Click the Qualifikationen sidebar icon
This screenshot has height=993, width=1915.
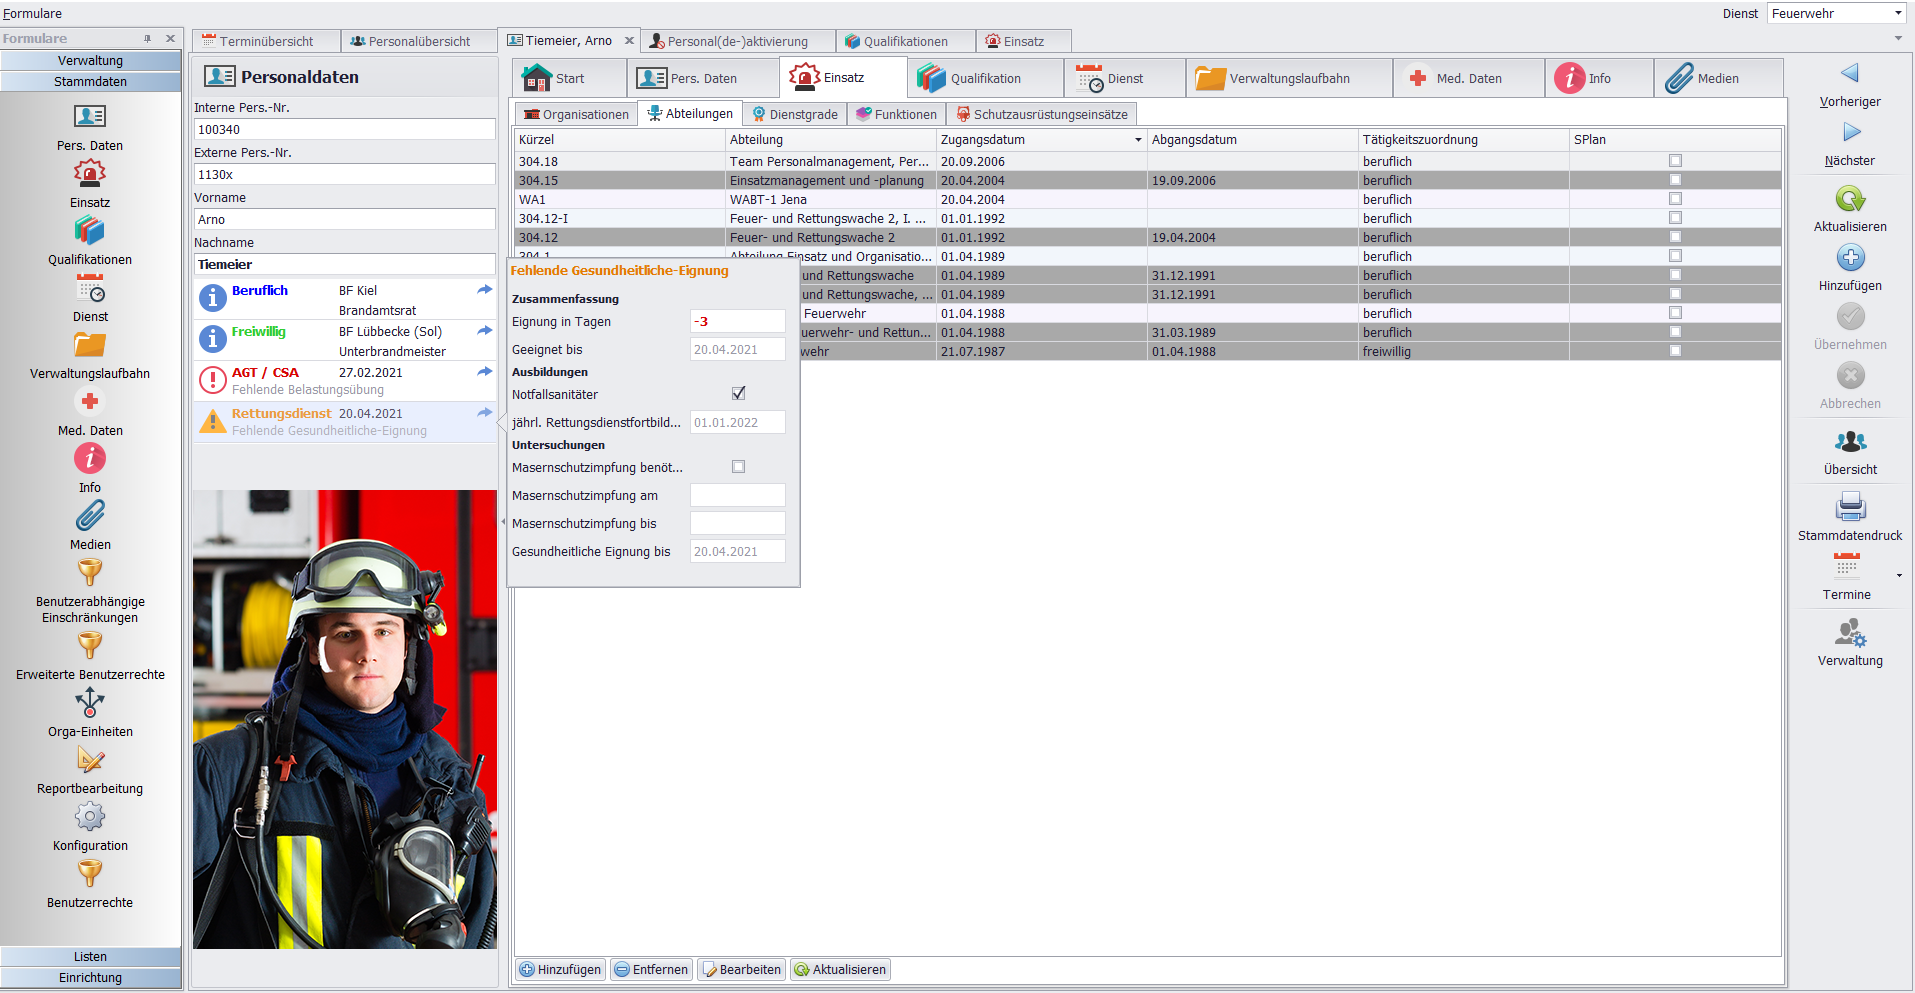(89, 232)
